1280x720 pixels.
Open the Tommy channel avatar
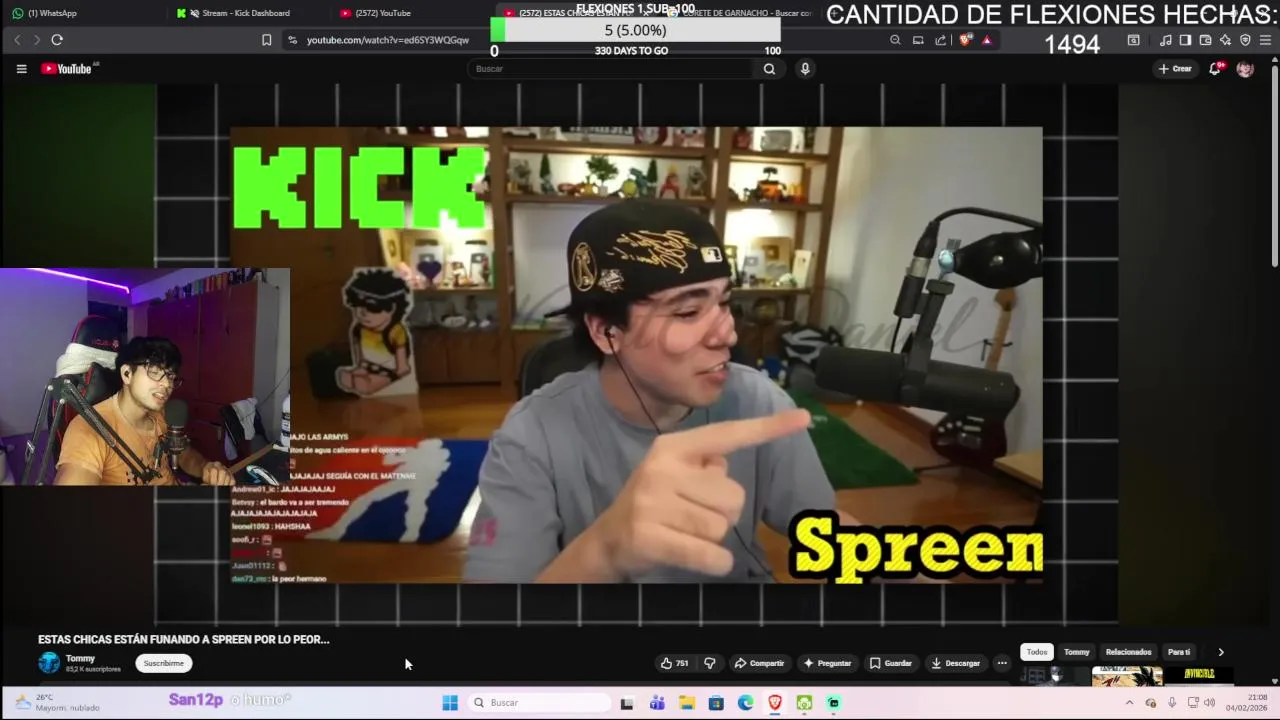(x=49, y=663)
